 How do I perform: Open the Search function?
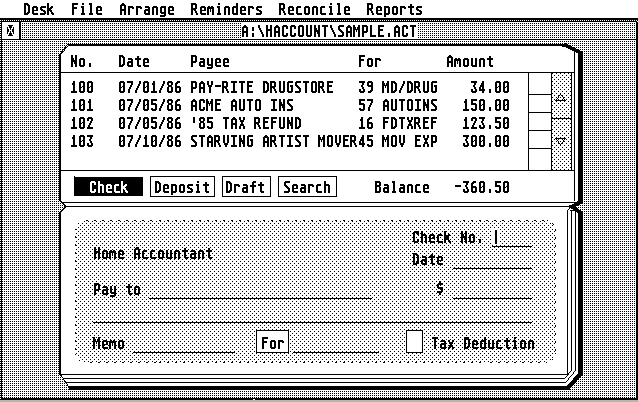[x=307, y=187]
